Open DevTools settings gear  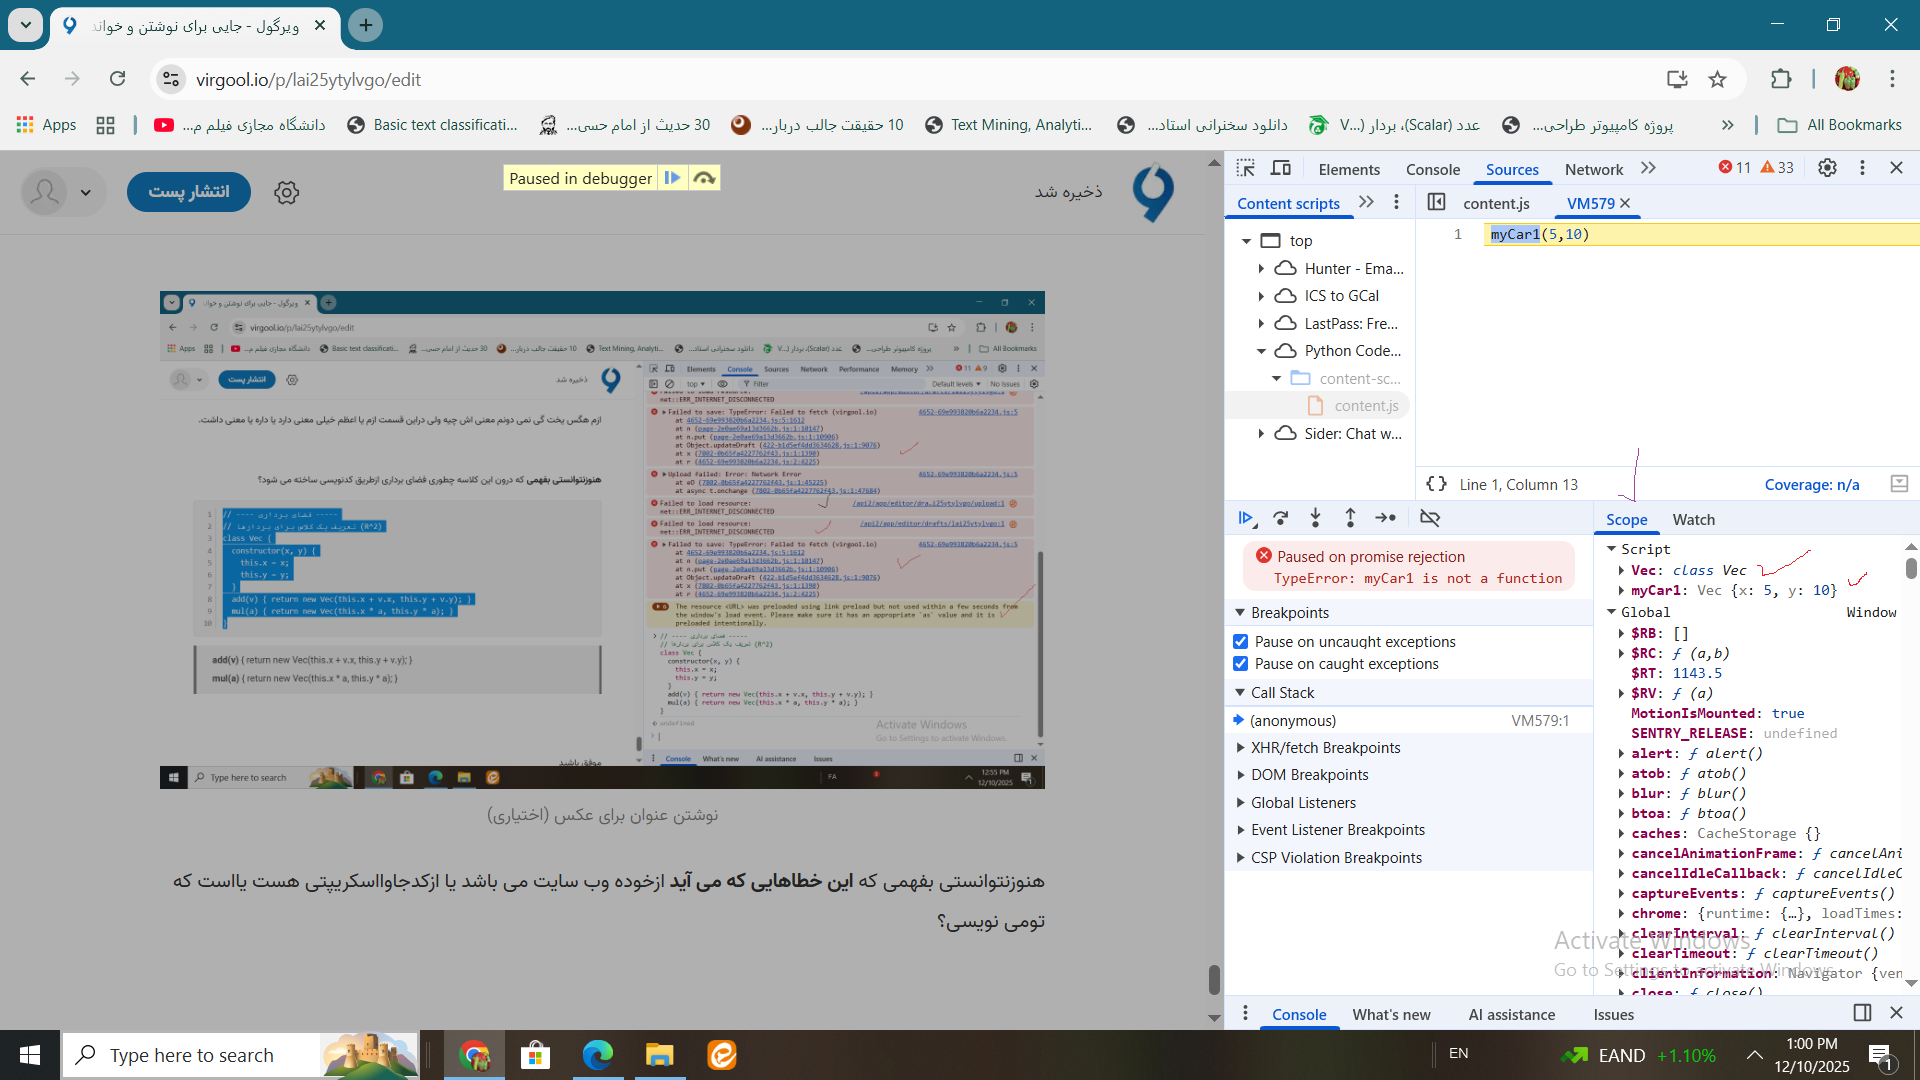(1827, 168)
